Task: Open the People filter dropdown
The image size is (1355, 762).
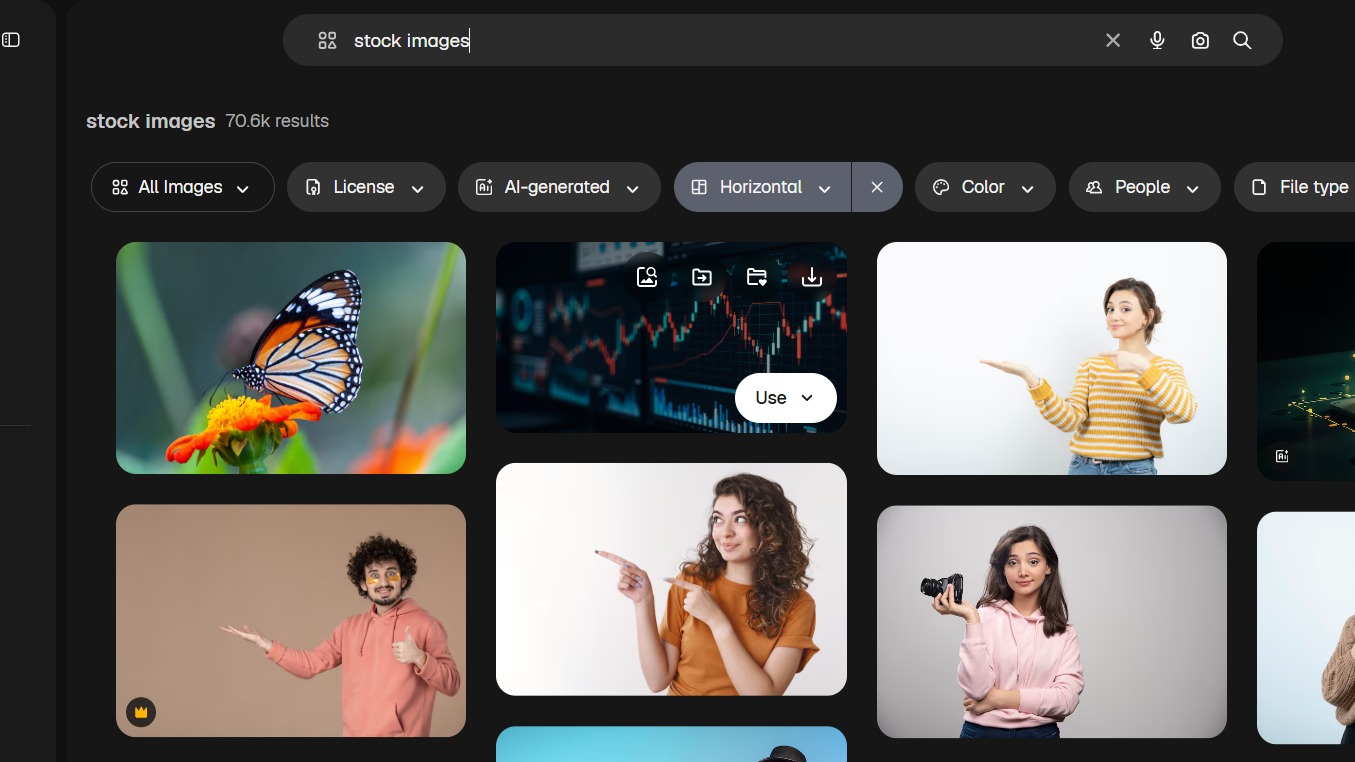Action: (1145, 187)
